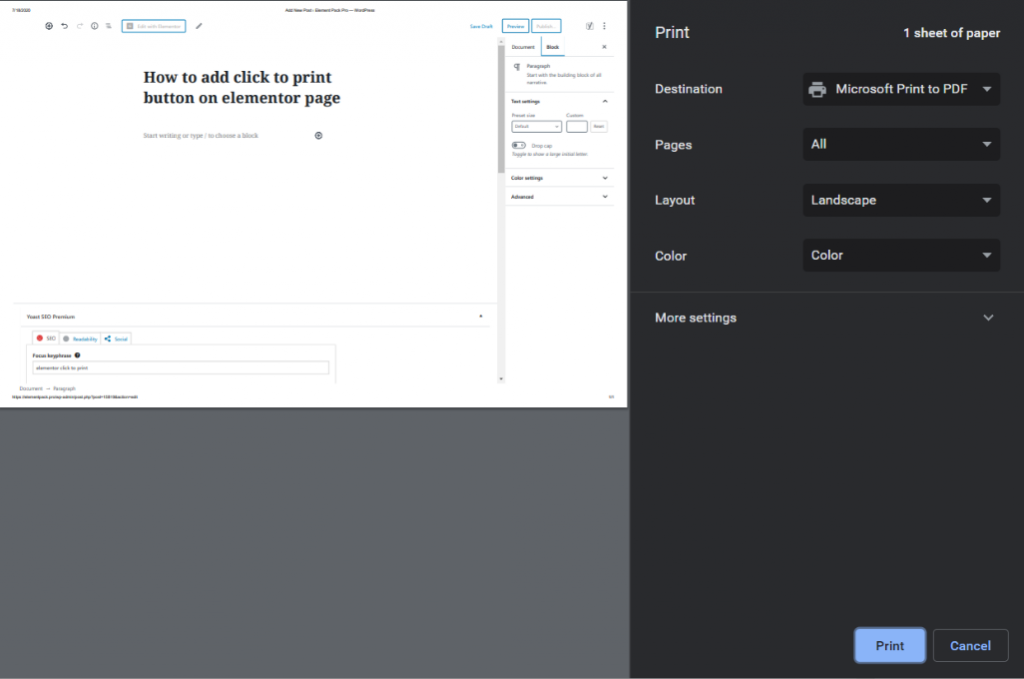The image size is (1024, 679).
Task: Click the Save Draft link
Action: [x=481, y=26]
